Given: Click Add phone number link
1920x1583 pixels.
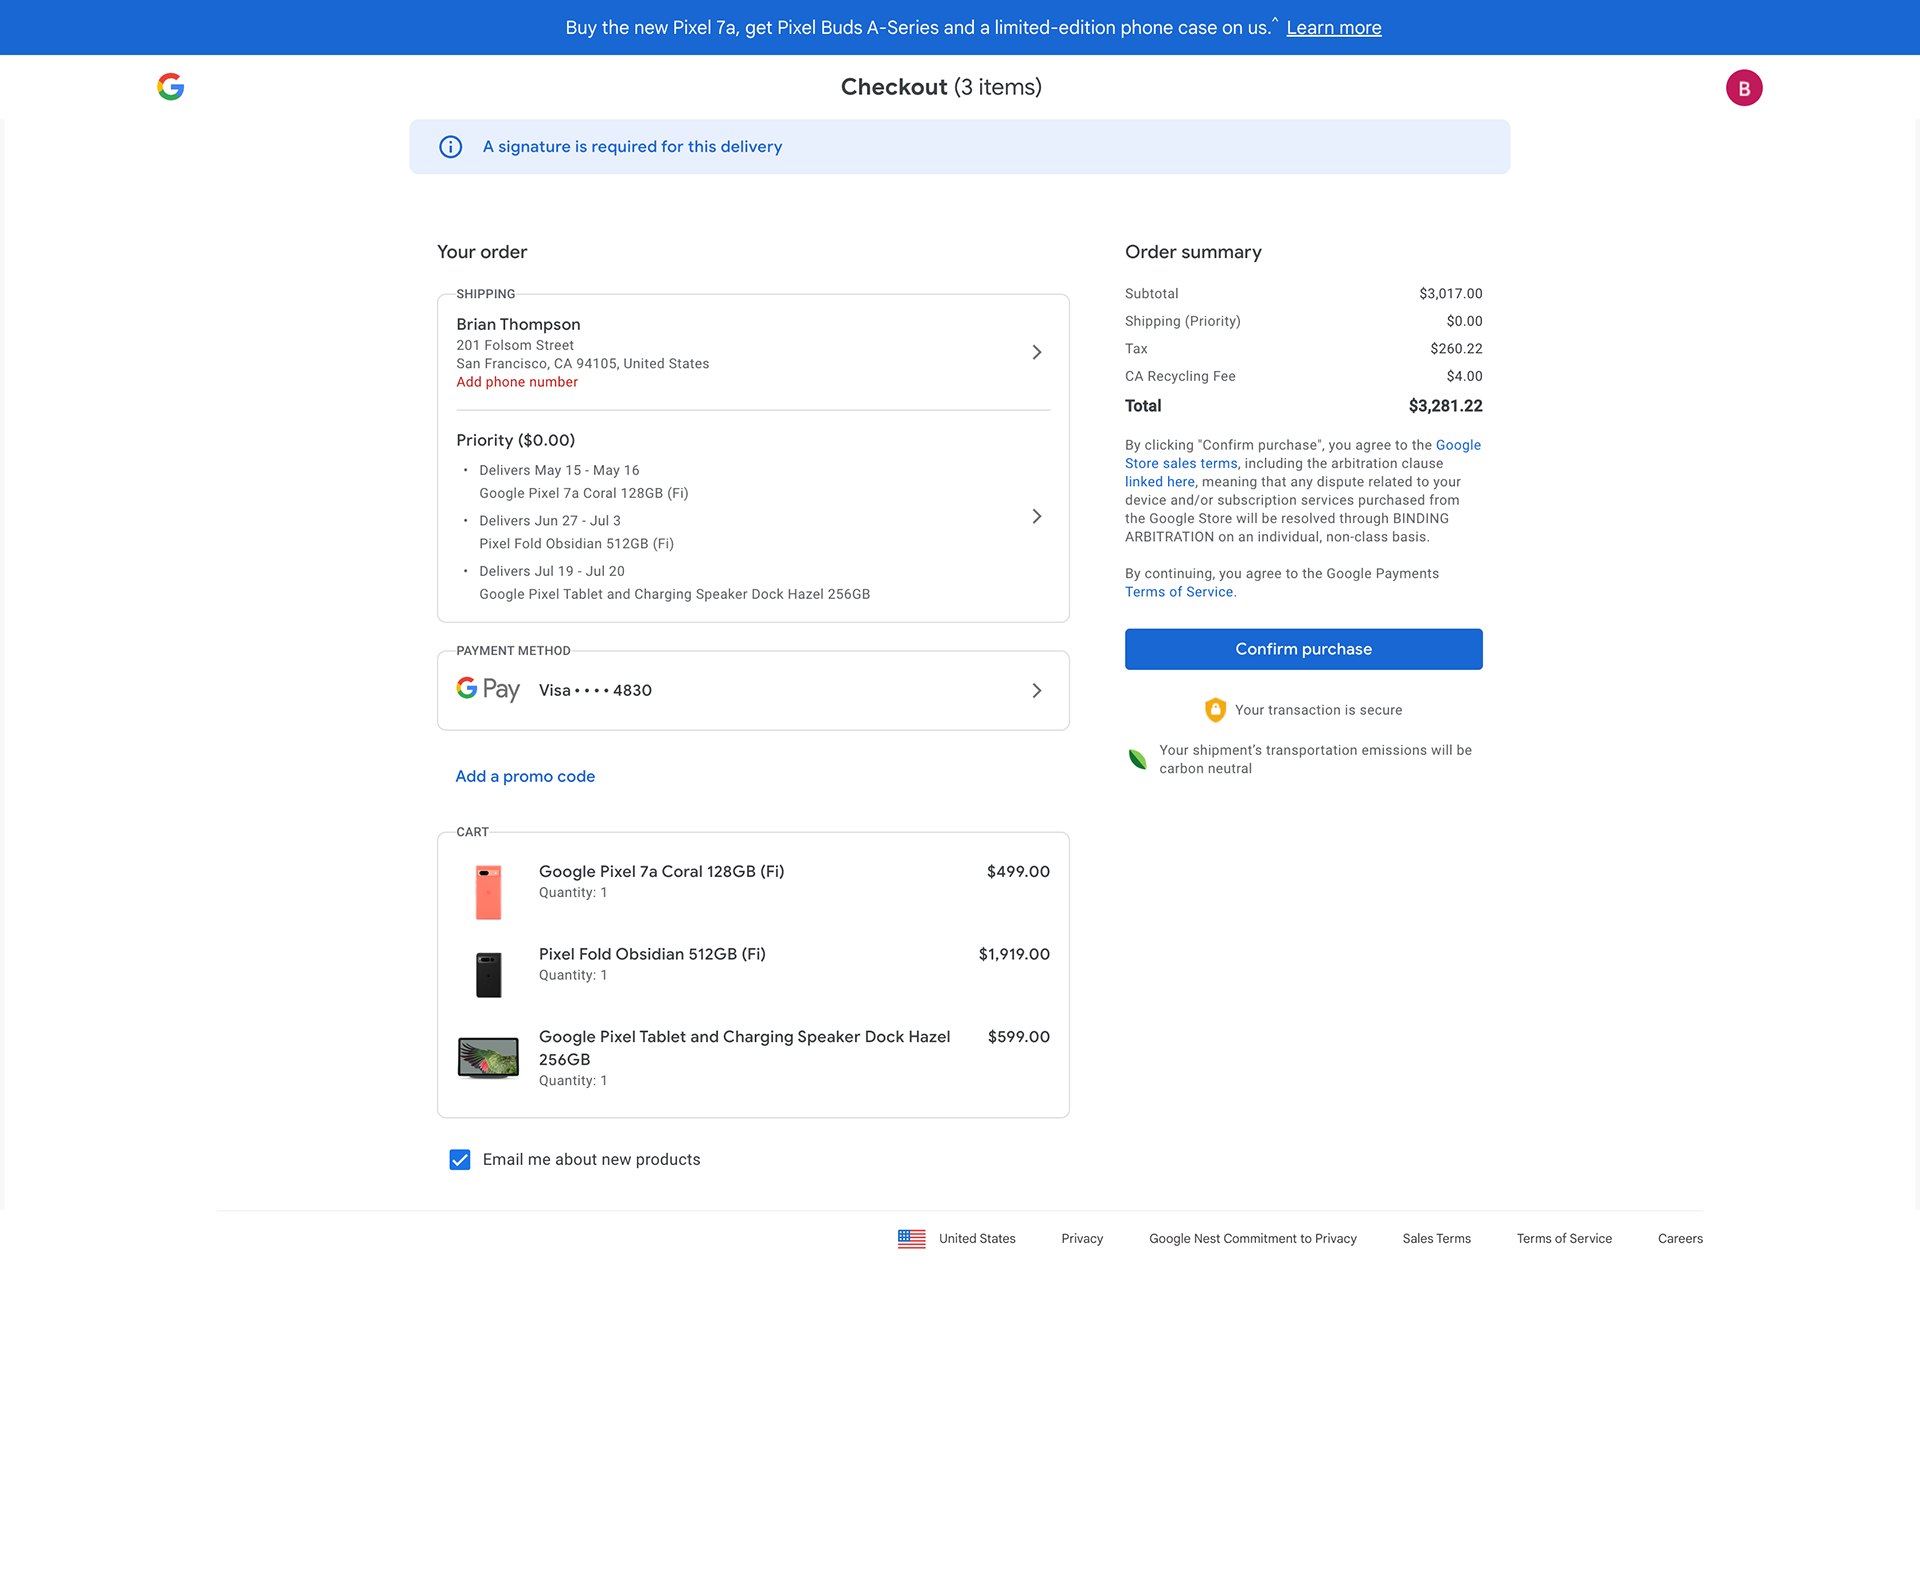Looking at the screenshot, I should tap(517, 382).
